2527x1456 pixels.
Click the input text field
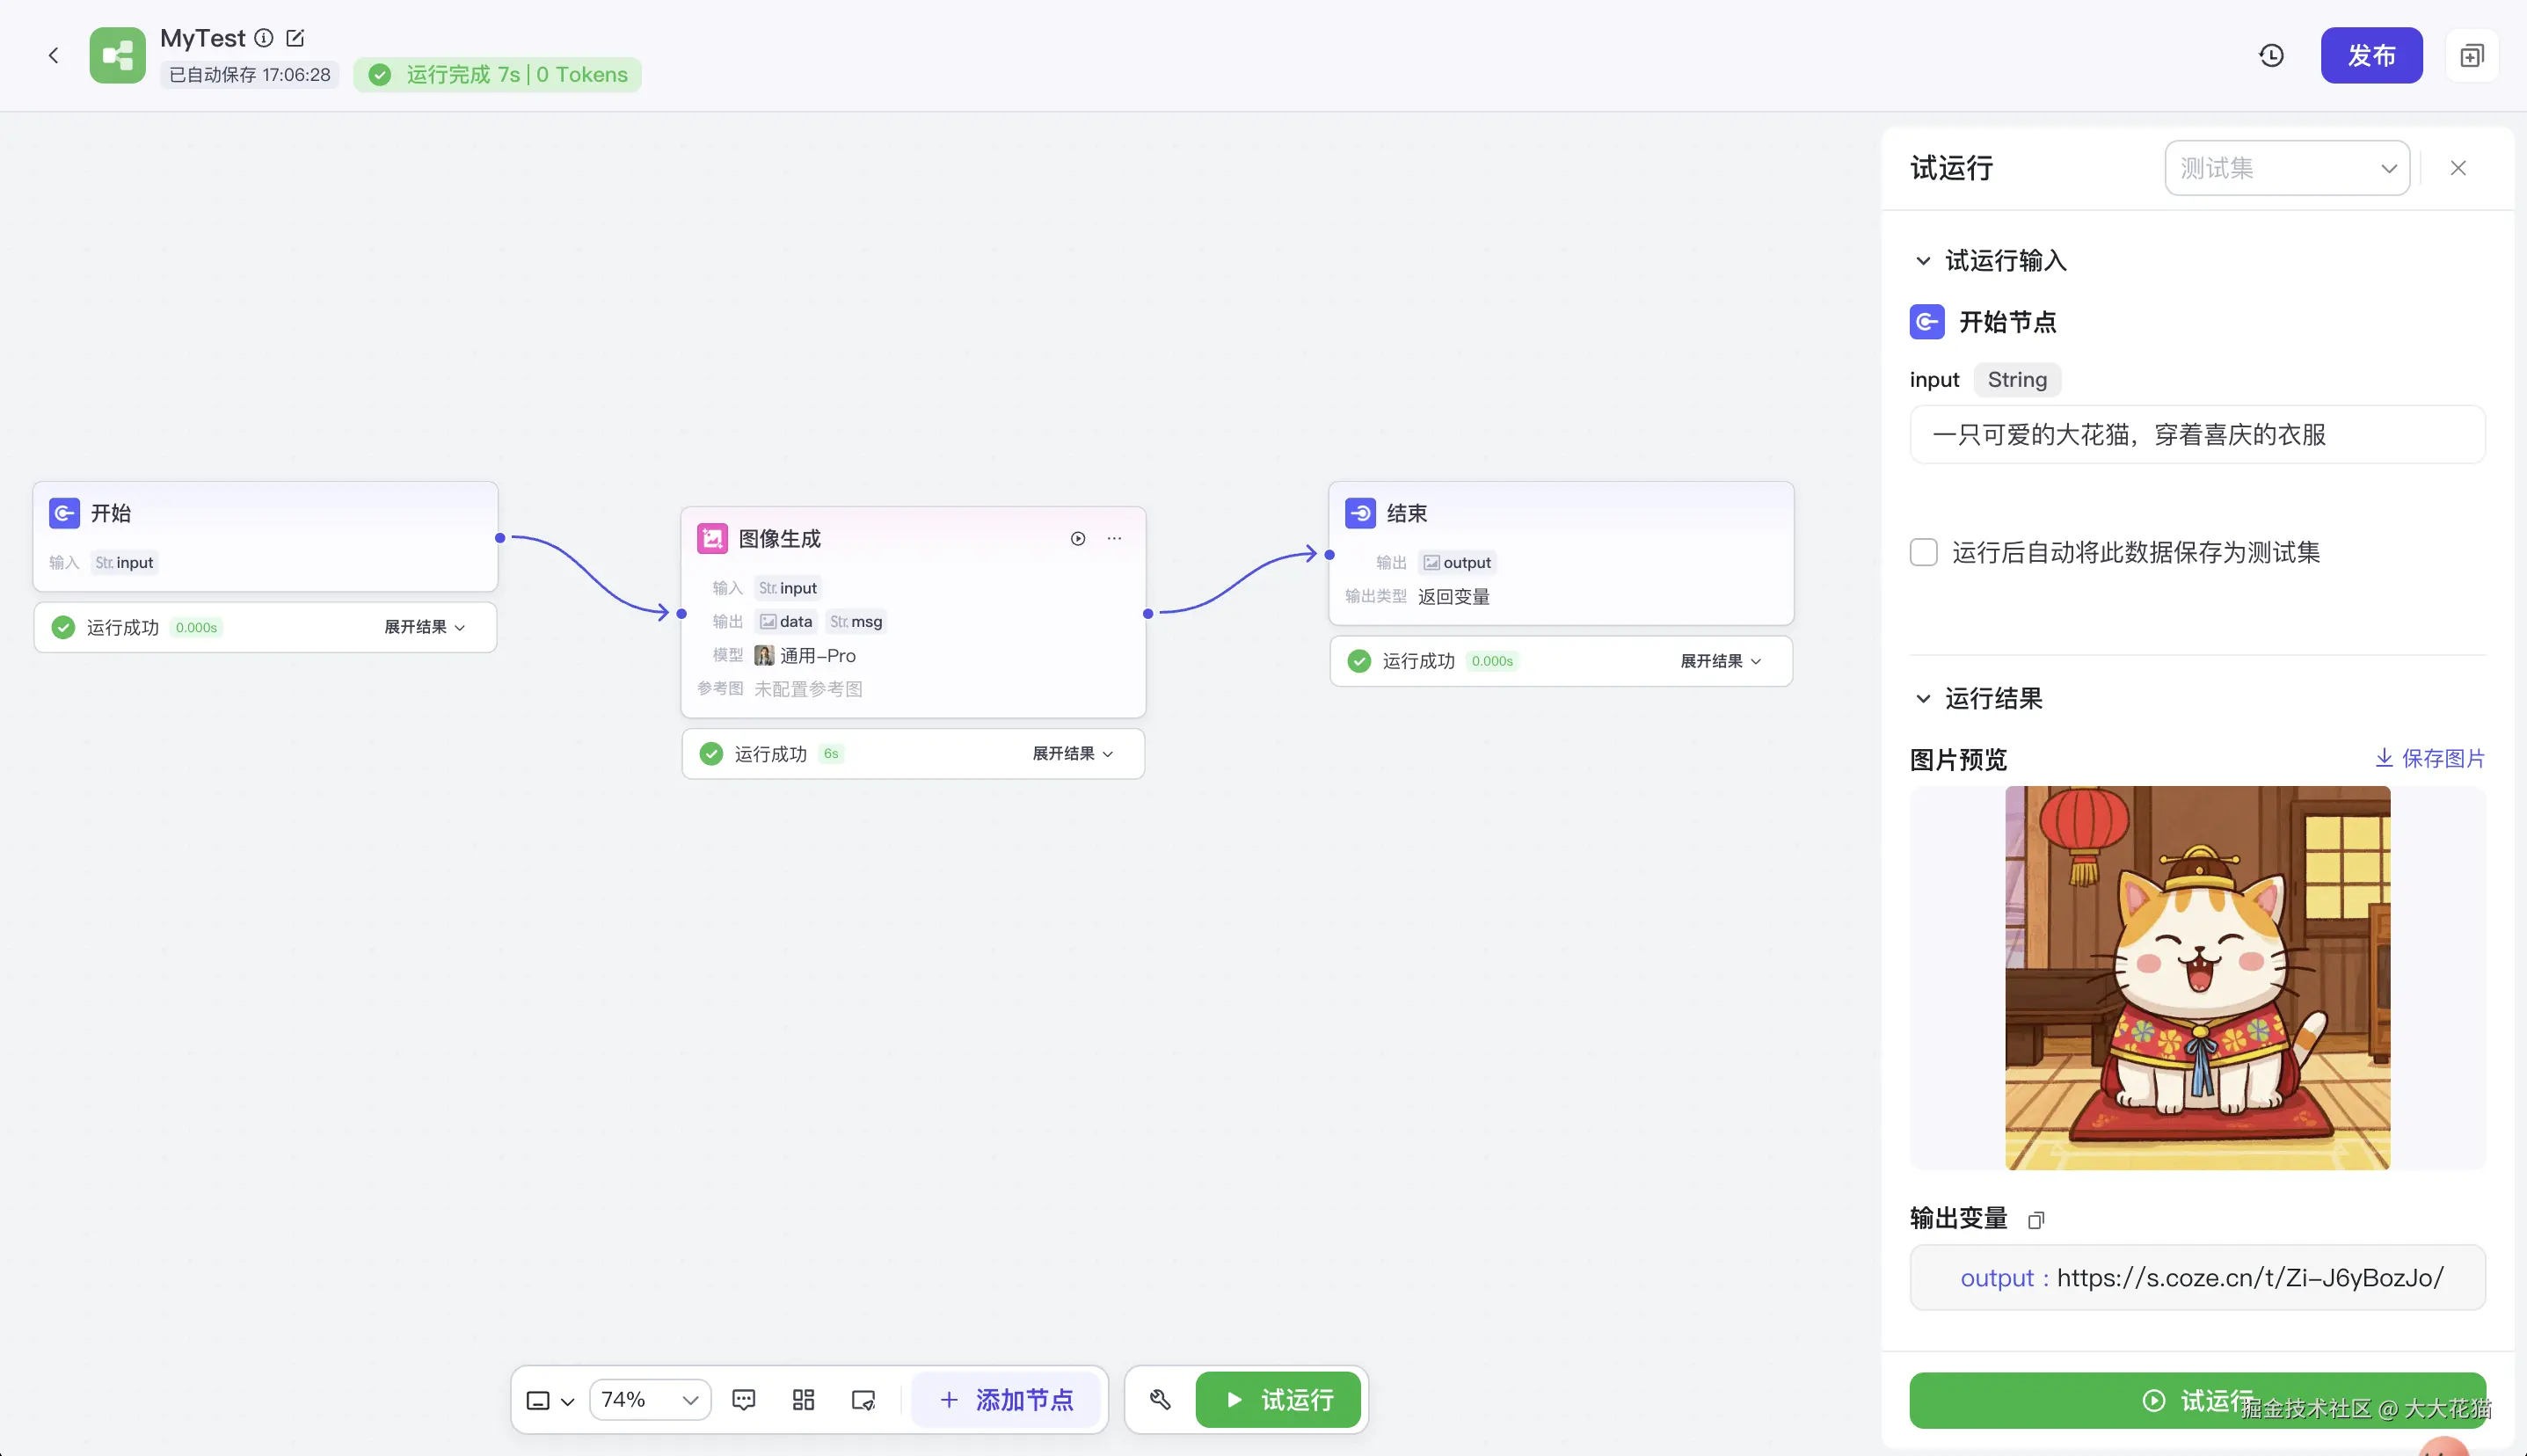pos(2196,434)
